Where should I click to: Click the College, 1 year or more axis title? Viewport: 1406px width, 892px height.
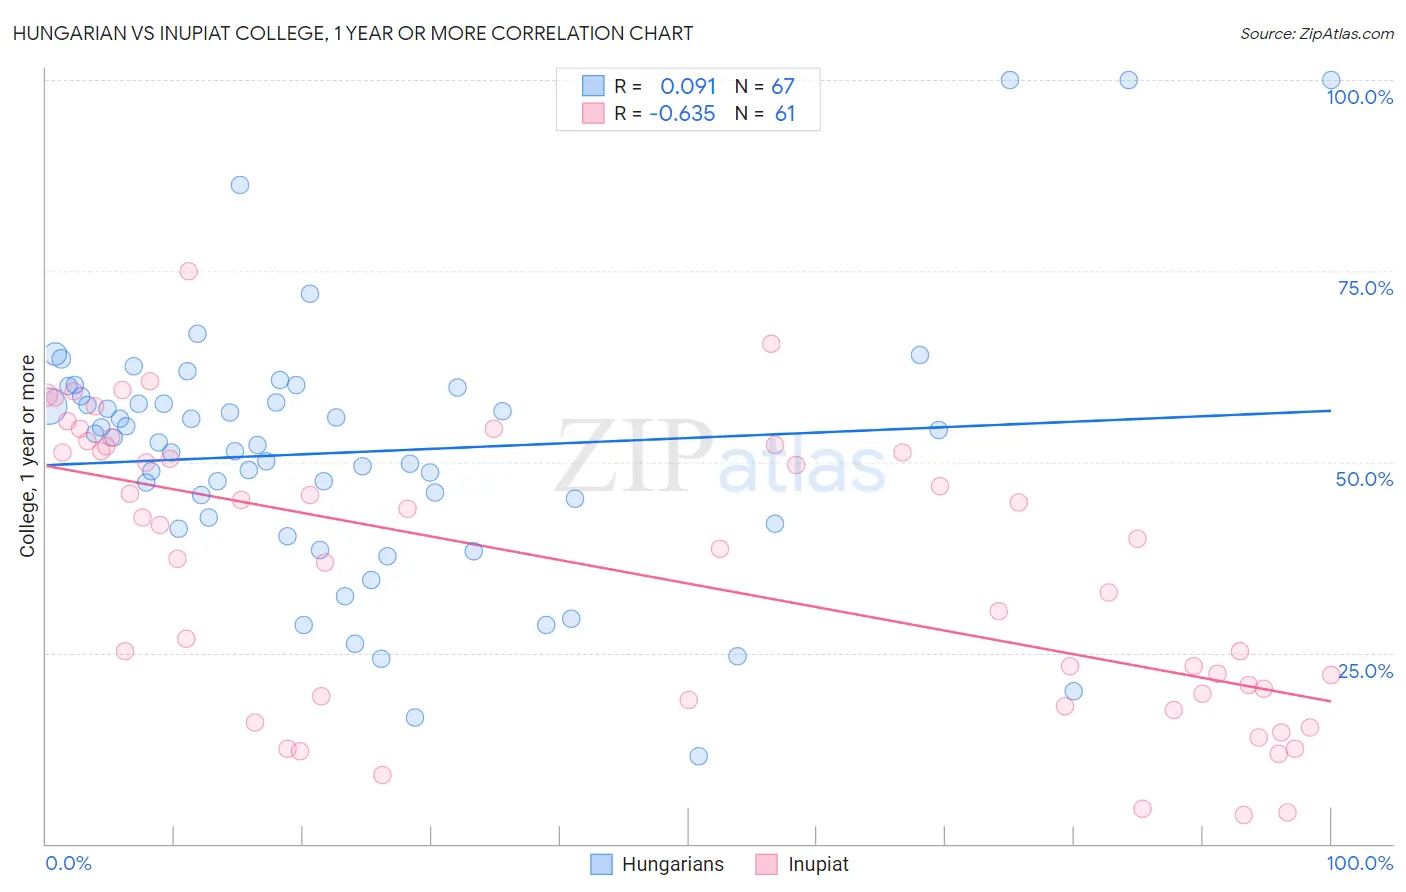[28, 456]
